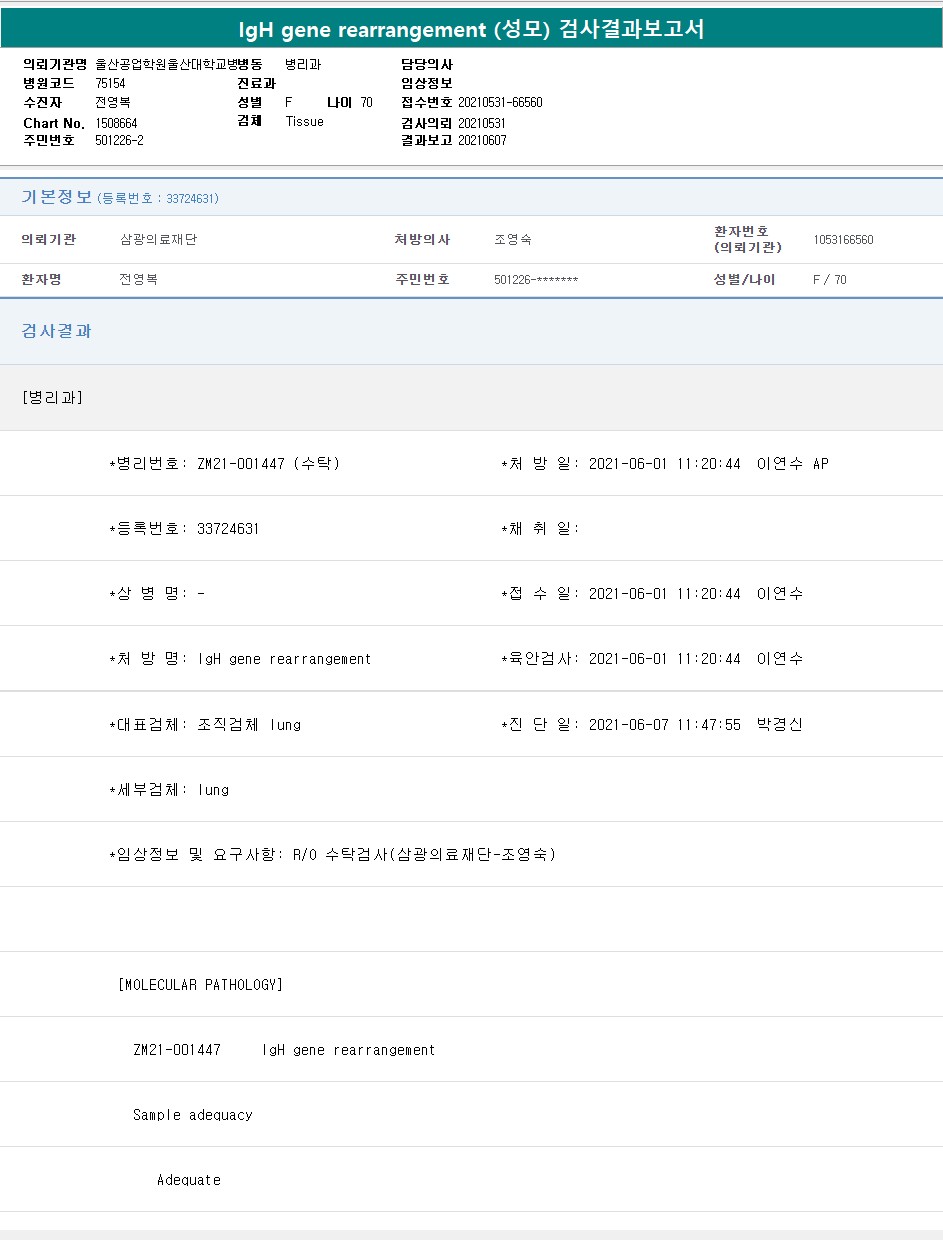Click the 임상정보 및 요구사항 line
943x1240 pixels.
[332, 855]
